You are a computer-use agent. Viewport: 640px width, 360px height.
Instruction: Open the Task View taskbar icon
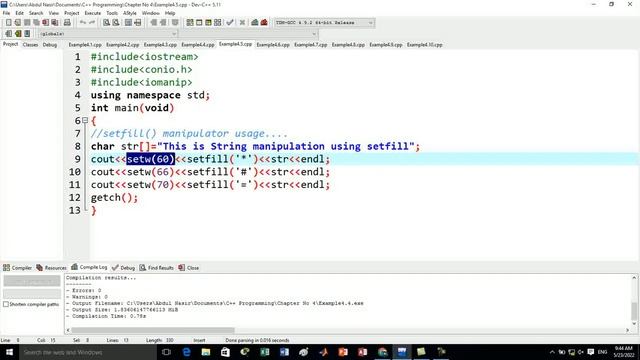(166, 352)
